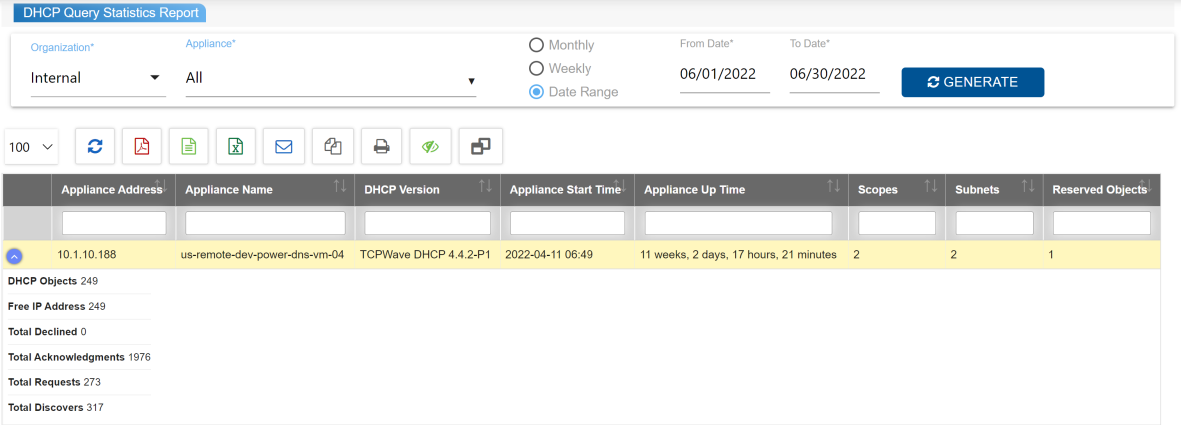This screenshot has height=425, width=1182.
Task: Expand the Appliance dropdown set to All
Action: 330,78
